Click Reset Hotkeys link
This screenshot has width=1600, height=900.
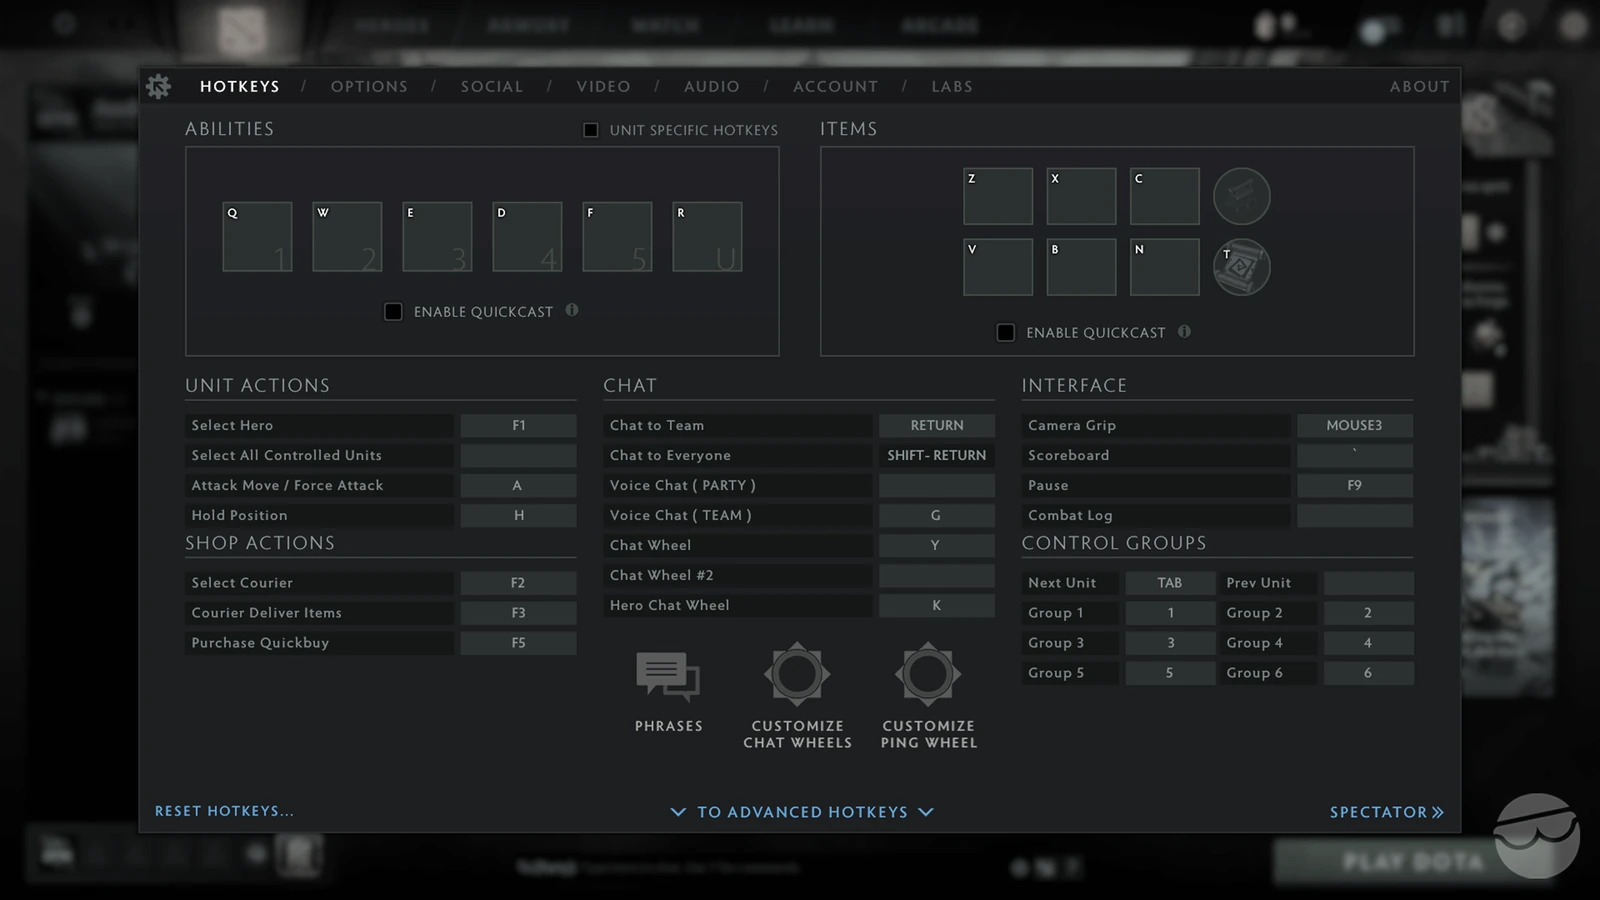[224, 811]
